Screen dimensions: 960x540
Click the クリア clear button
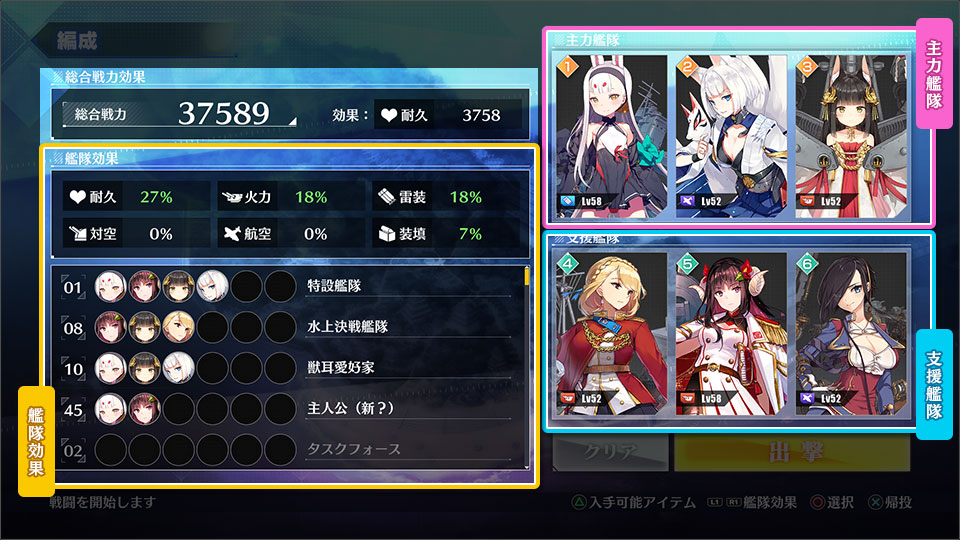610,453
